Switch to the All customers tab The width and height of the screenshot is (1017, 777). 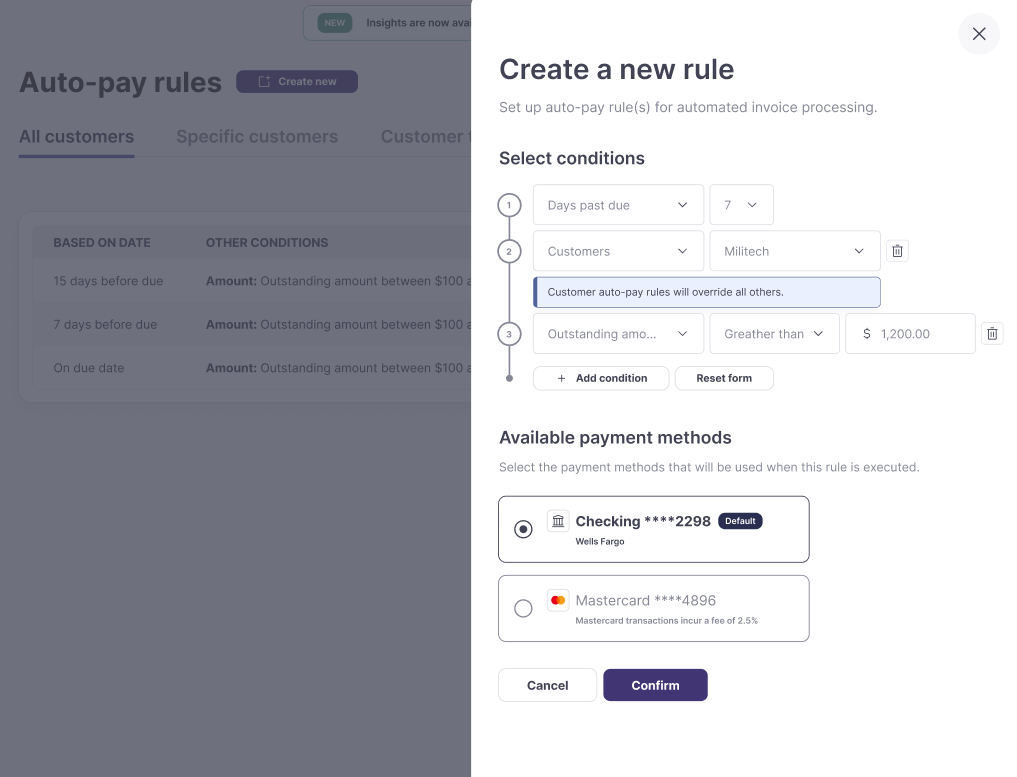pyautogui.click(x=76, y=137)
